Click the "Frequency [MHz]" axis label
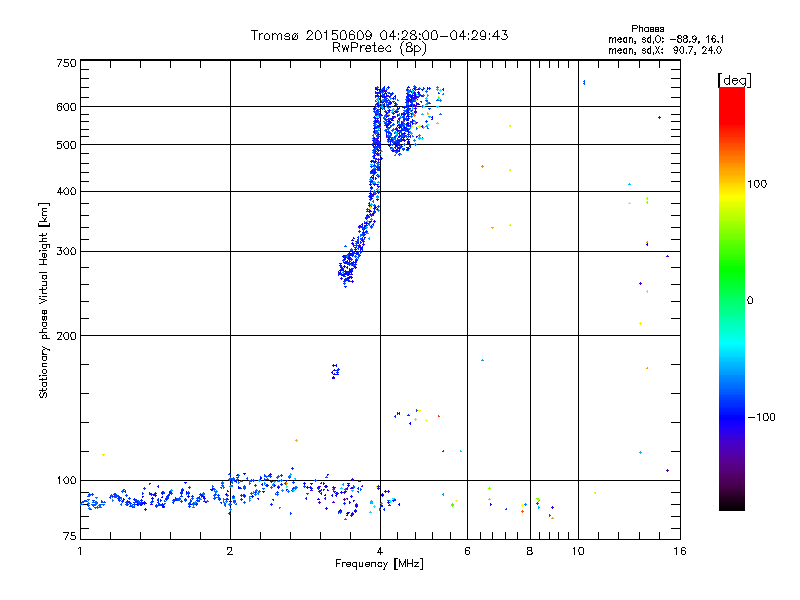The height and width of the screenshot is (600, 800). tap(379, 564)
